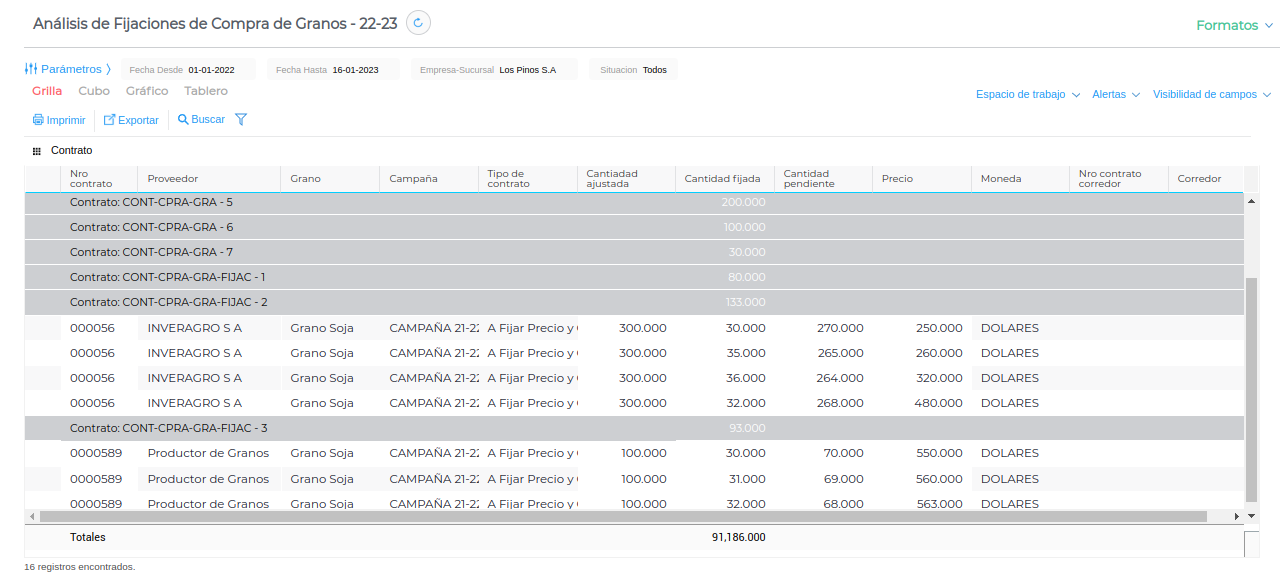Click the horizontal scrollbar thumb

623,516
